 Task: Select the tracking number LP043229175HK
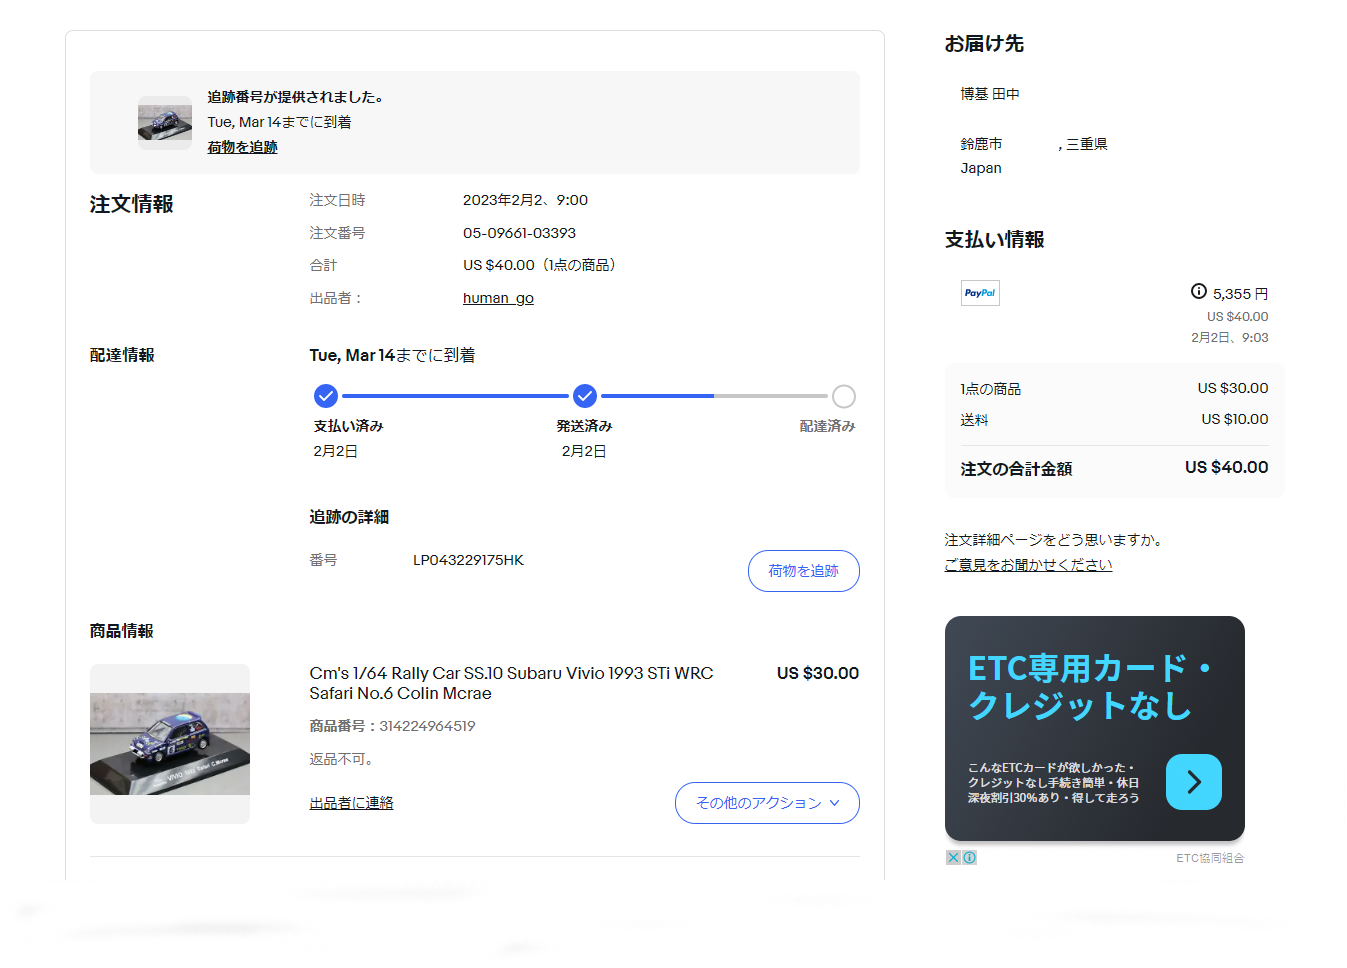468,560
